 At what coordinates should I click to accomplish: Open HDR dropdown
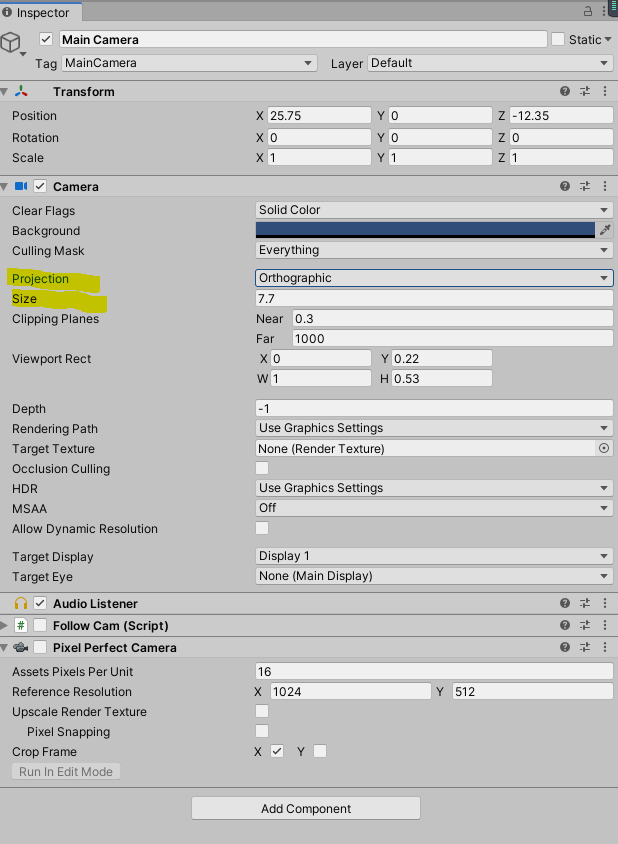pos(434,488)
